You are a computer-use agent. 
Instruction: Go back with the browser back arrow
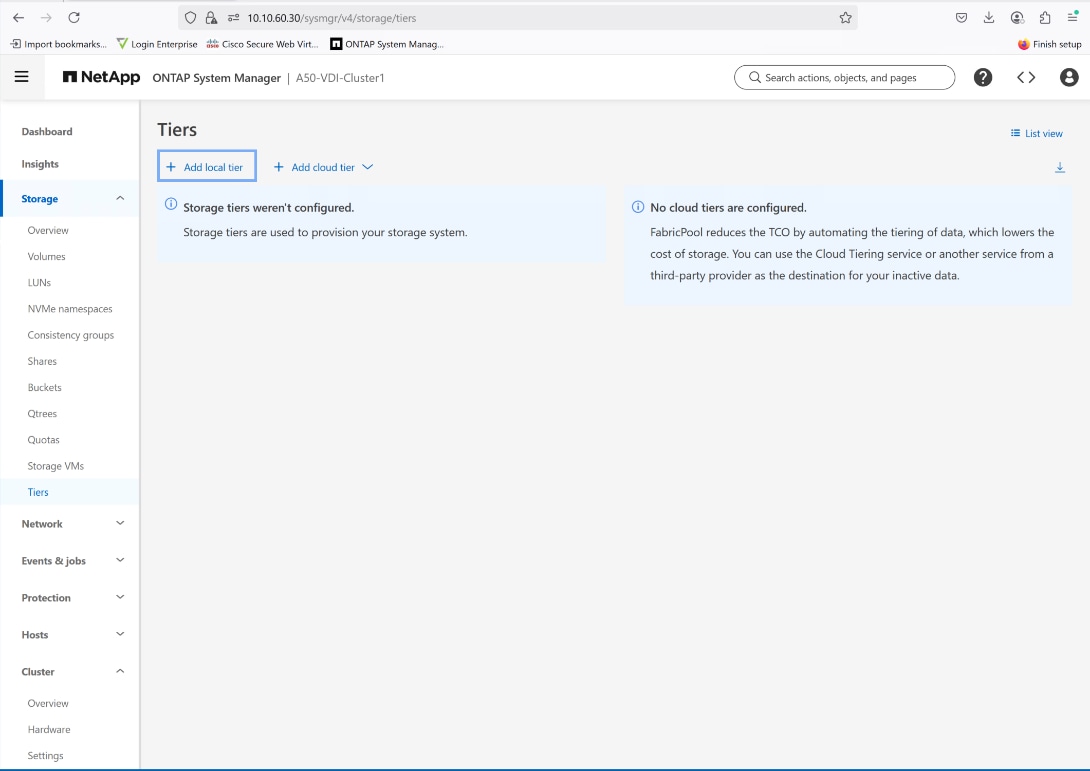[19, 17]
